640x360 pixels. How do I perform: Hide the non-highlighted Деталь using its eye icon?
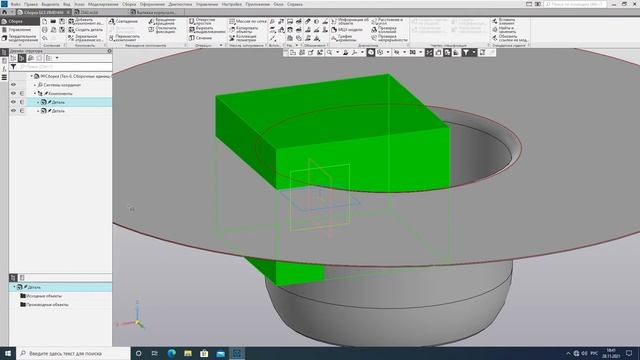13,111
